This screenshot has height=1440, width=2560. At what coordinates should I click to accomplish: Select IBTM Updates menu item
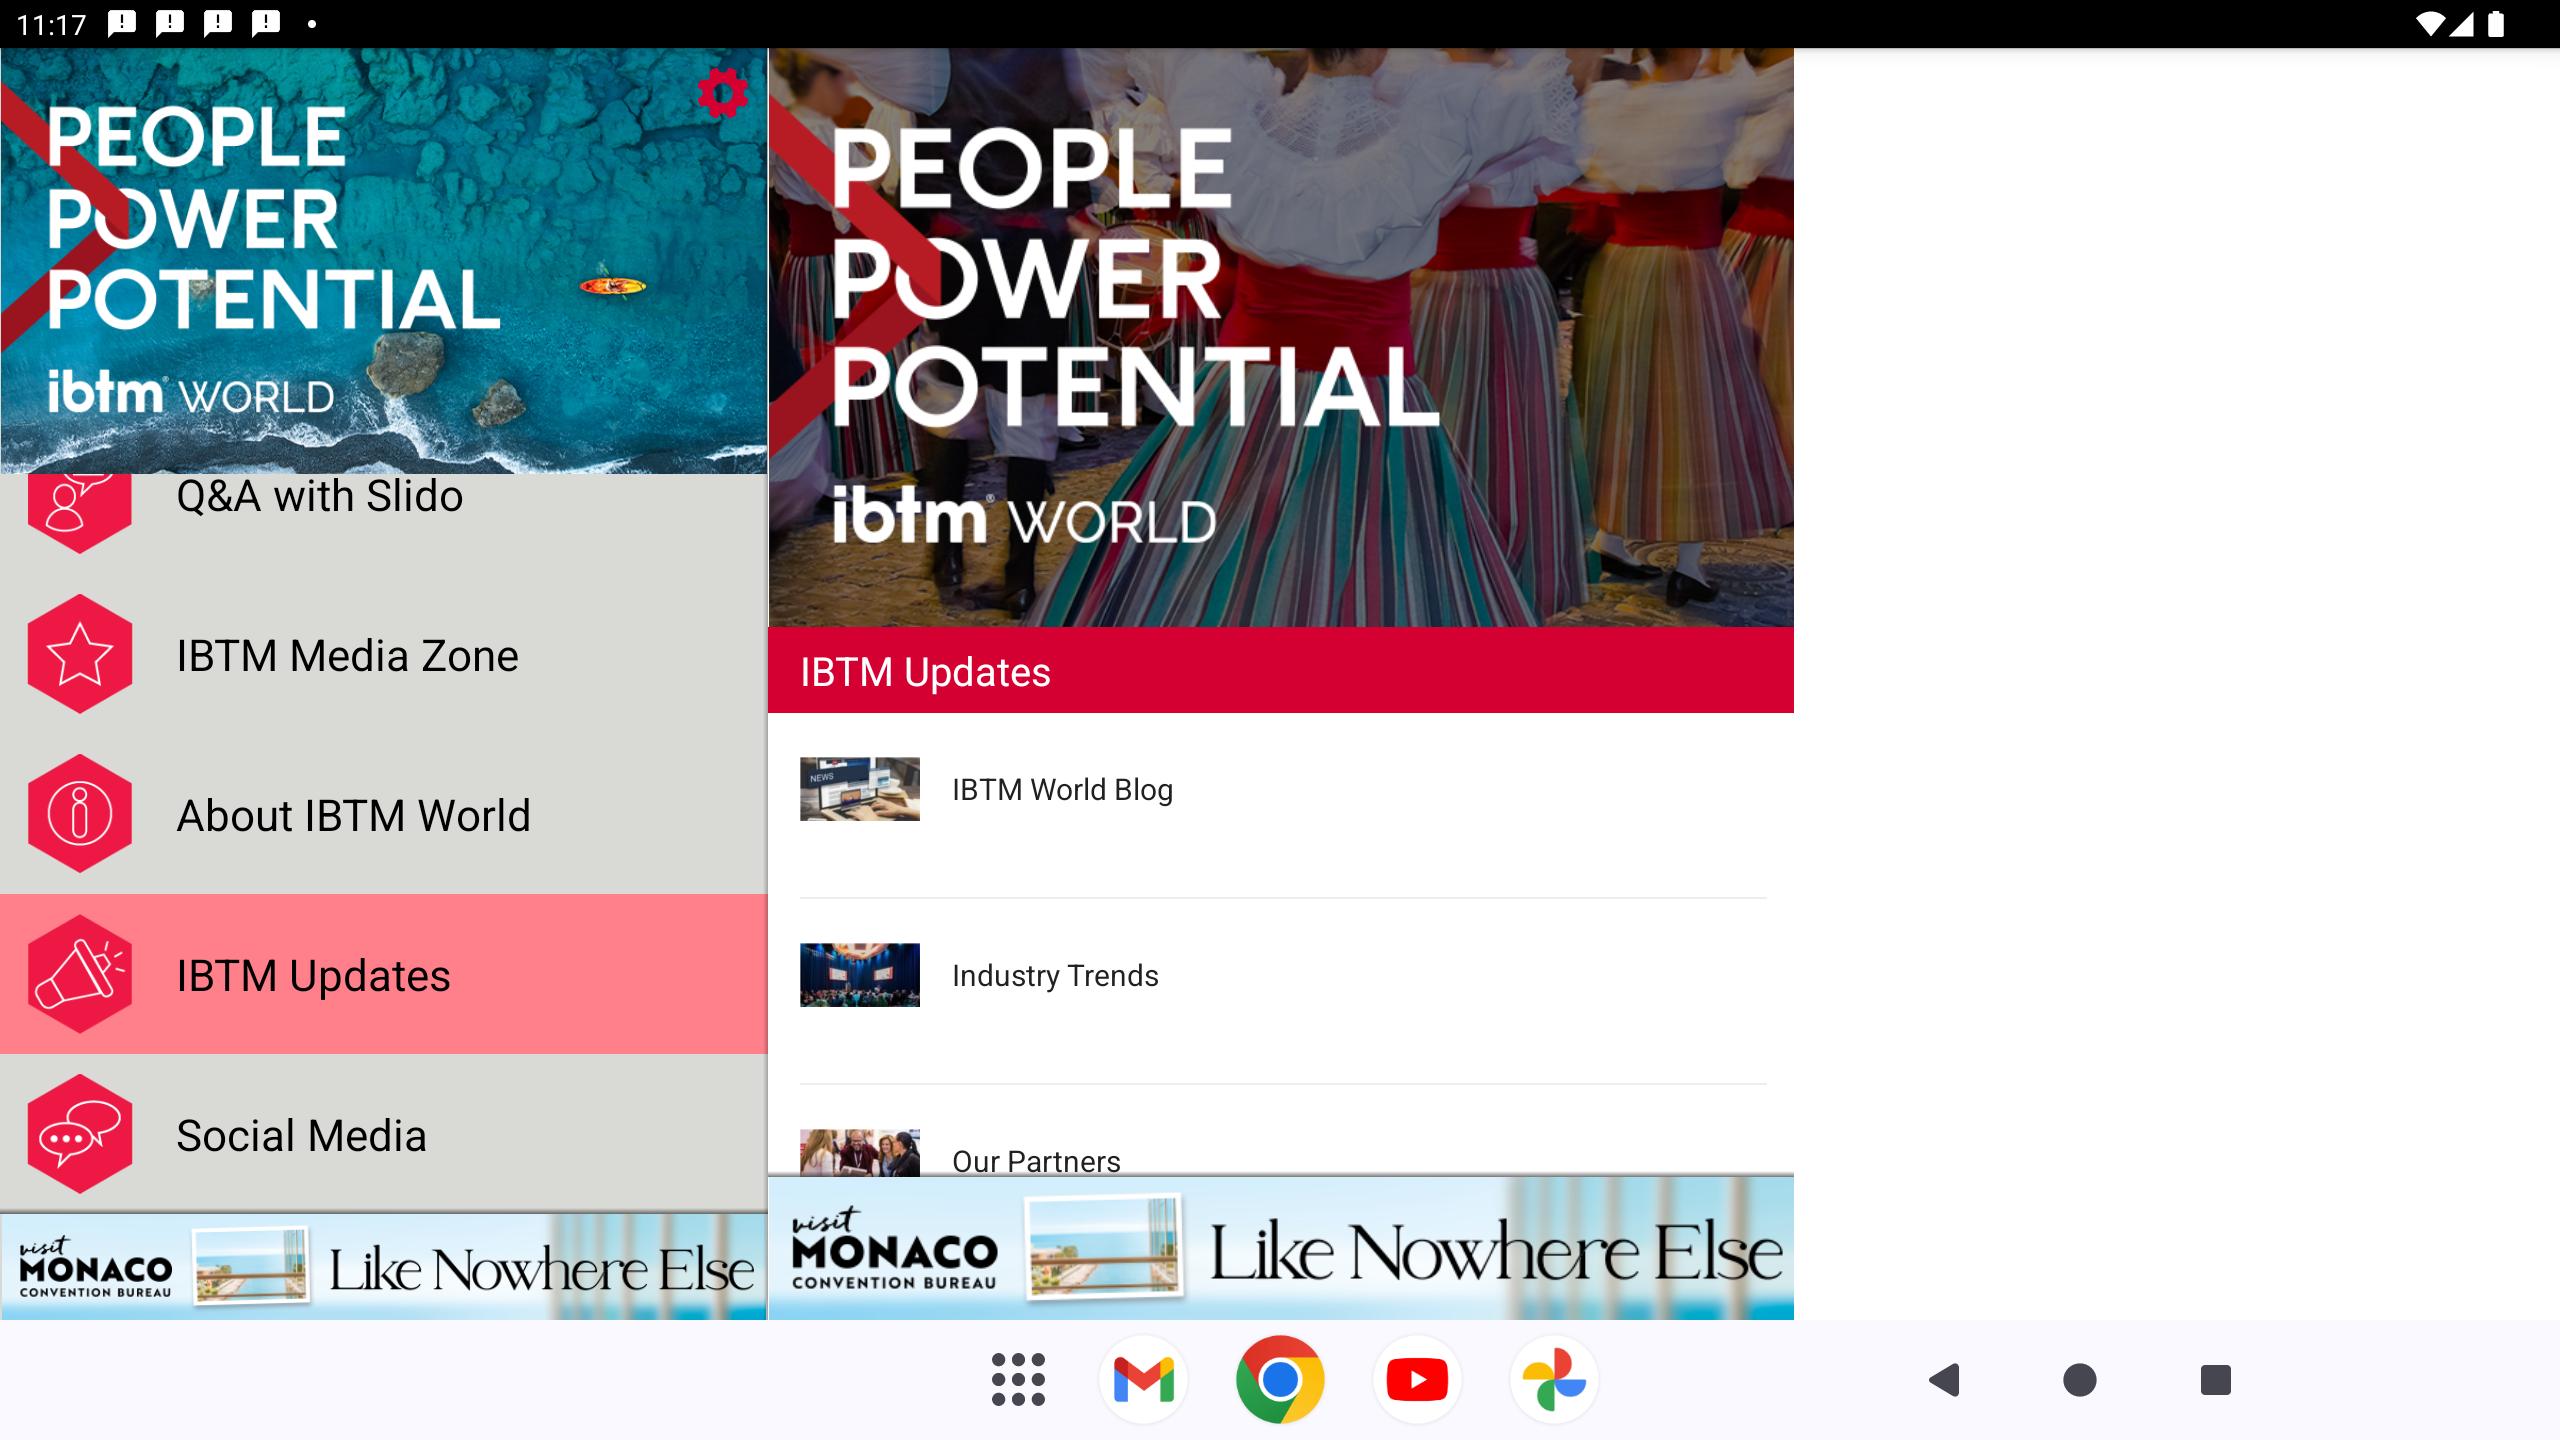pos(384,974)
